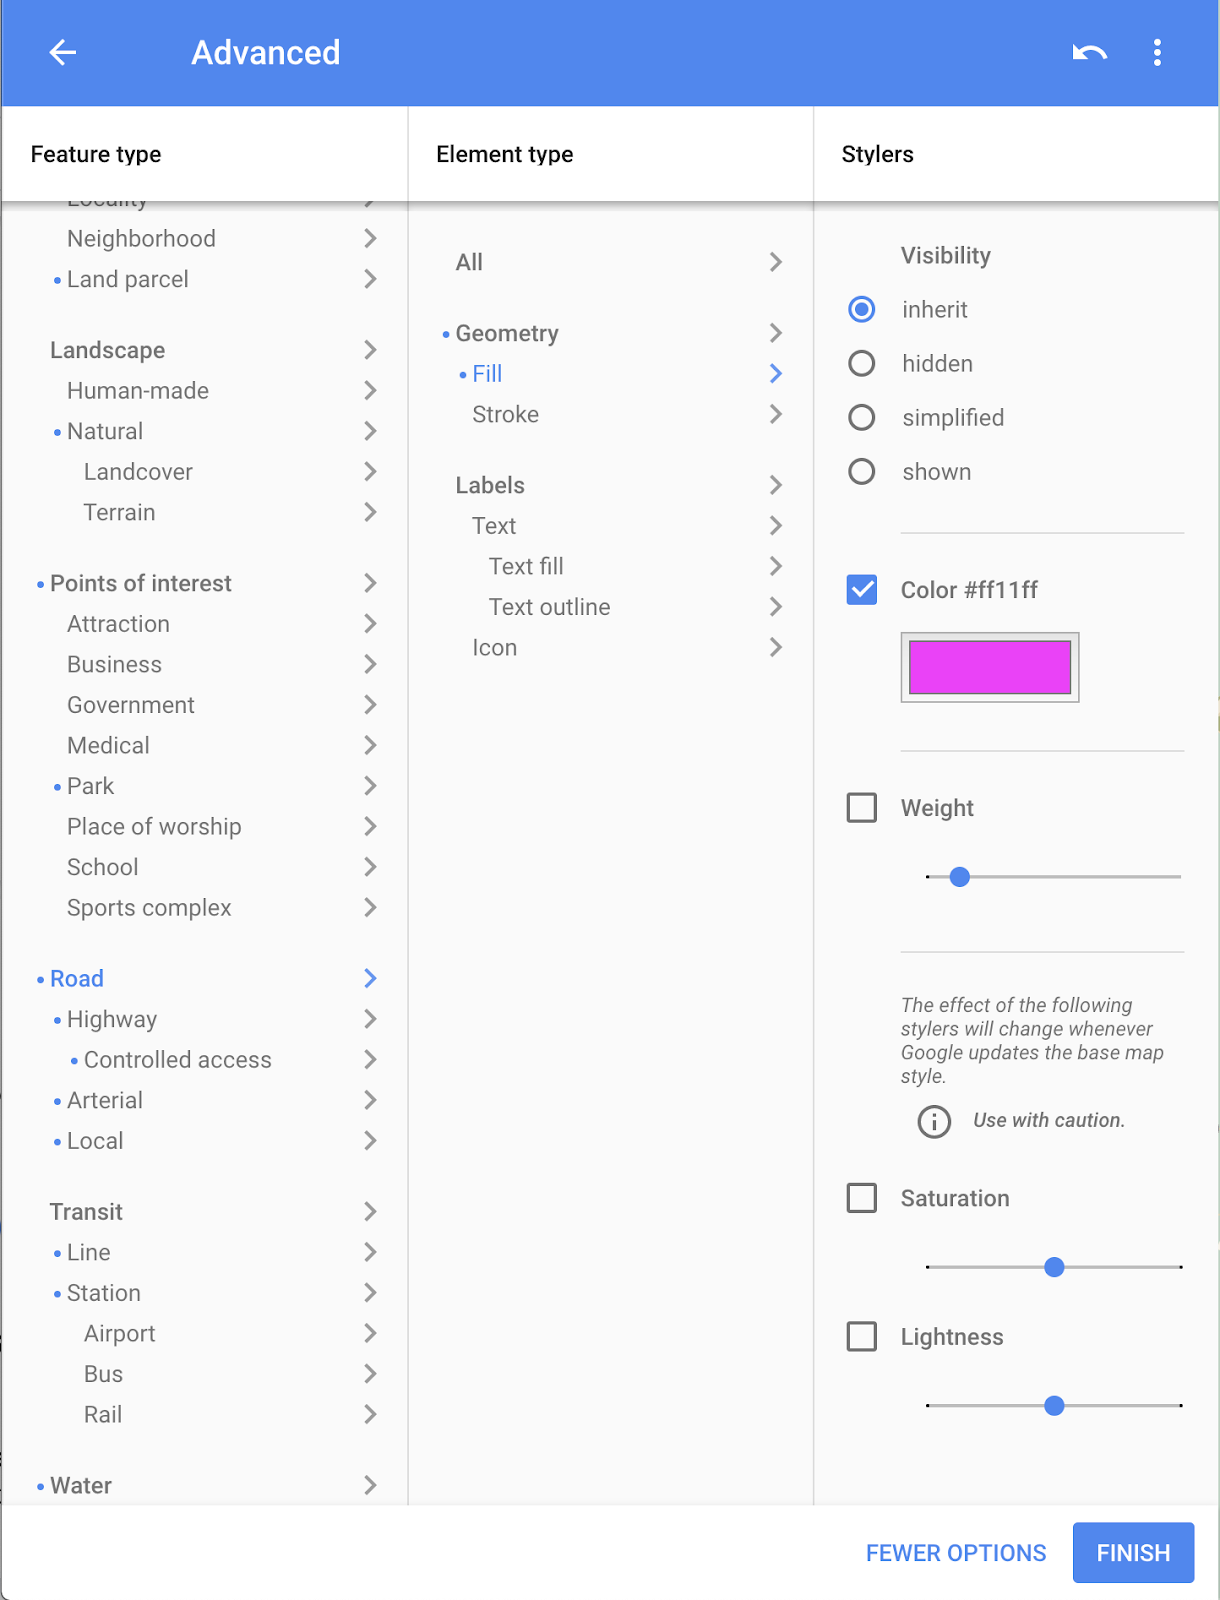Open the three-dot more options menu
Screen dimensions: 1220x1600
point(1157,53)
